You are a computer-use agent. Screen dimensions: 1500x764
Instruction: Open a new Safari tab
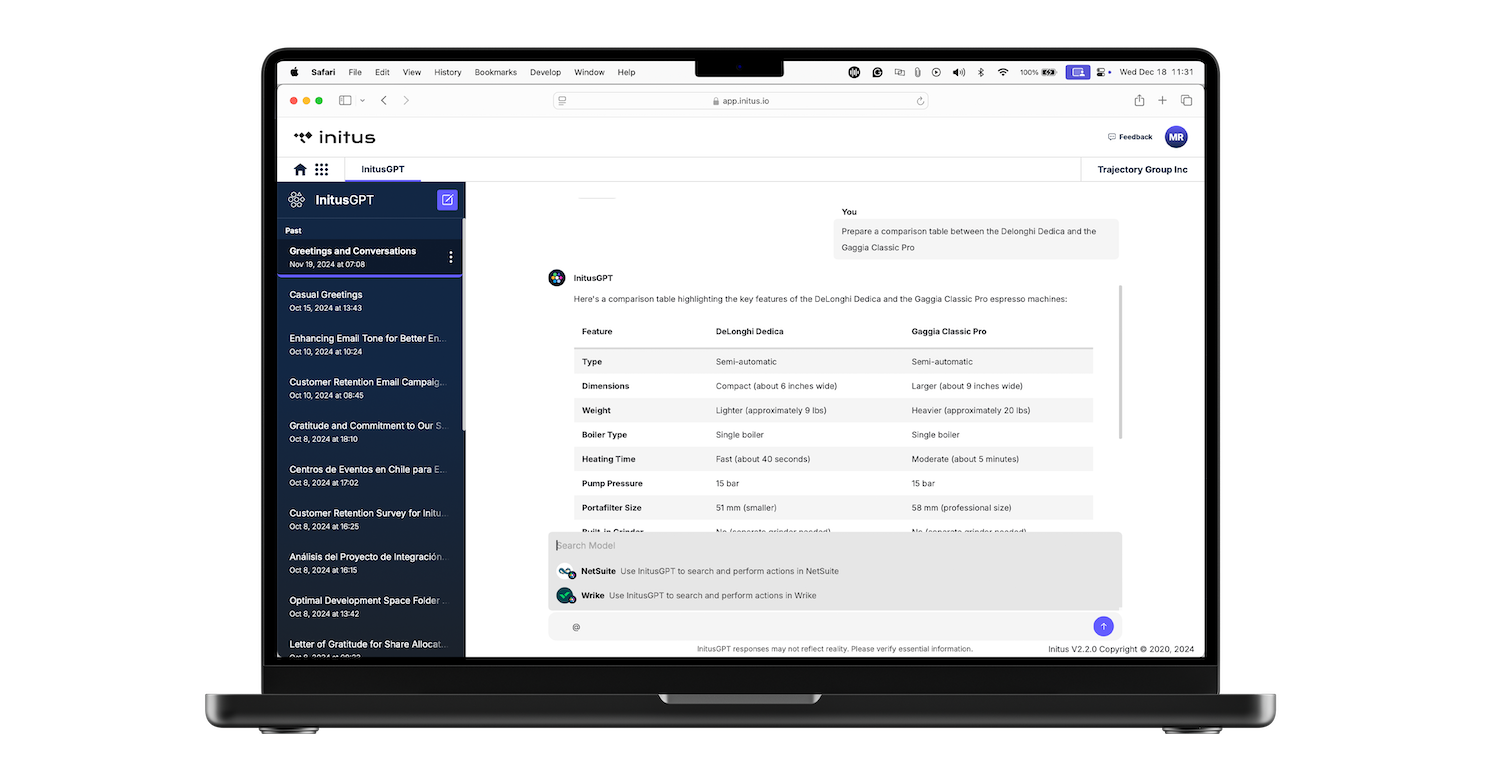pos(1162,100)
